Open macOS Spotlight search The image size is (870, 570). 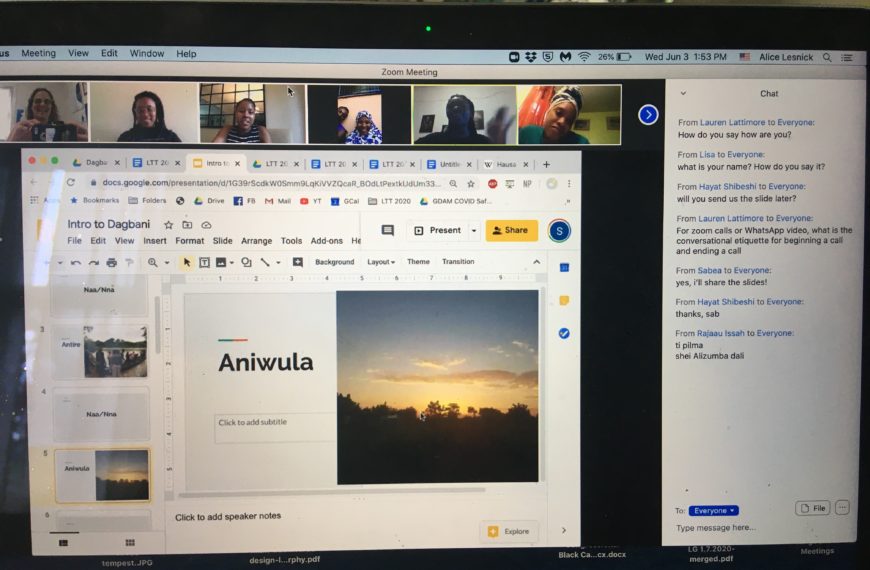click(x=827, y=57)
